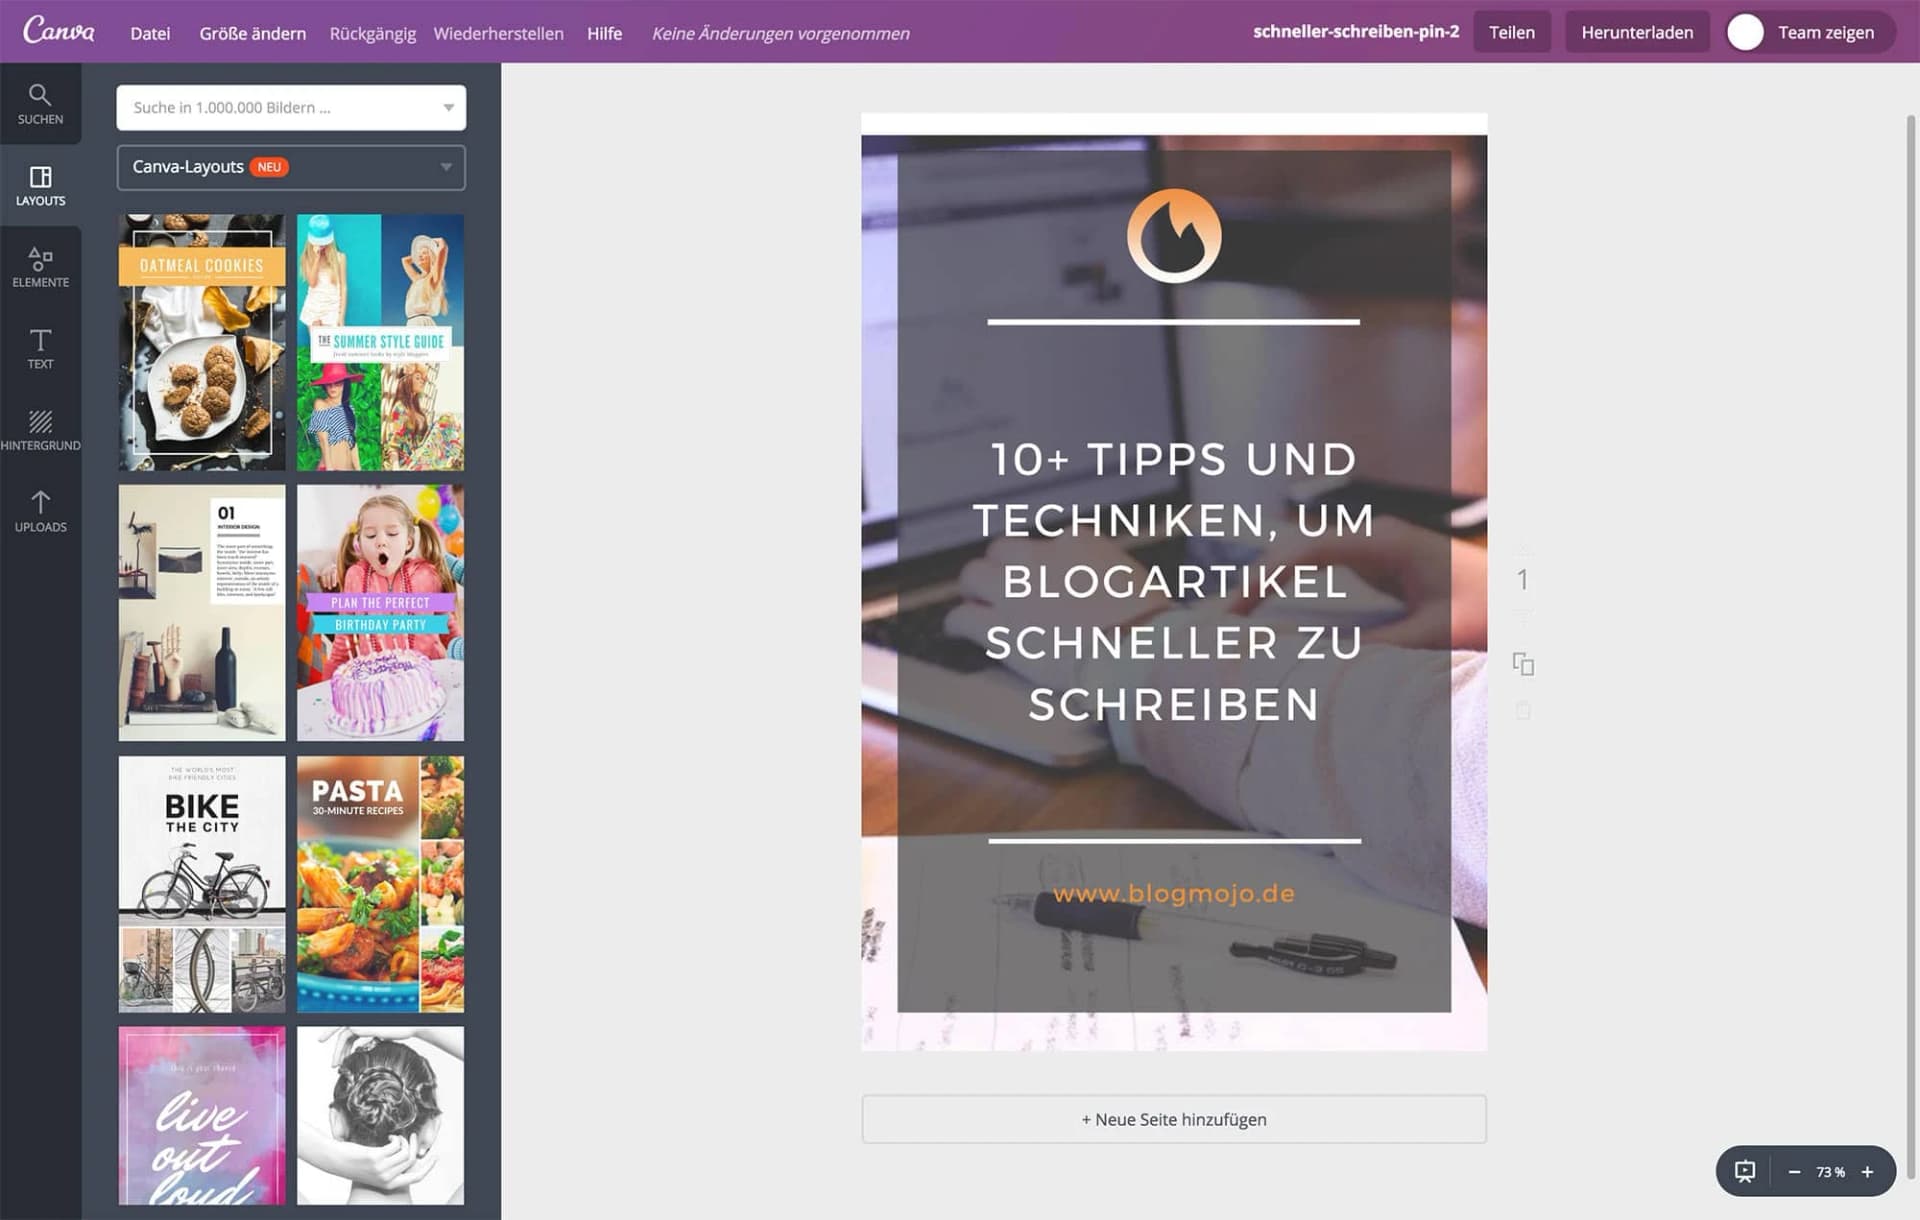Open the Hilfe menu
This screenshot has width=1920, height=1220.
[x=604, y=33]
